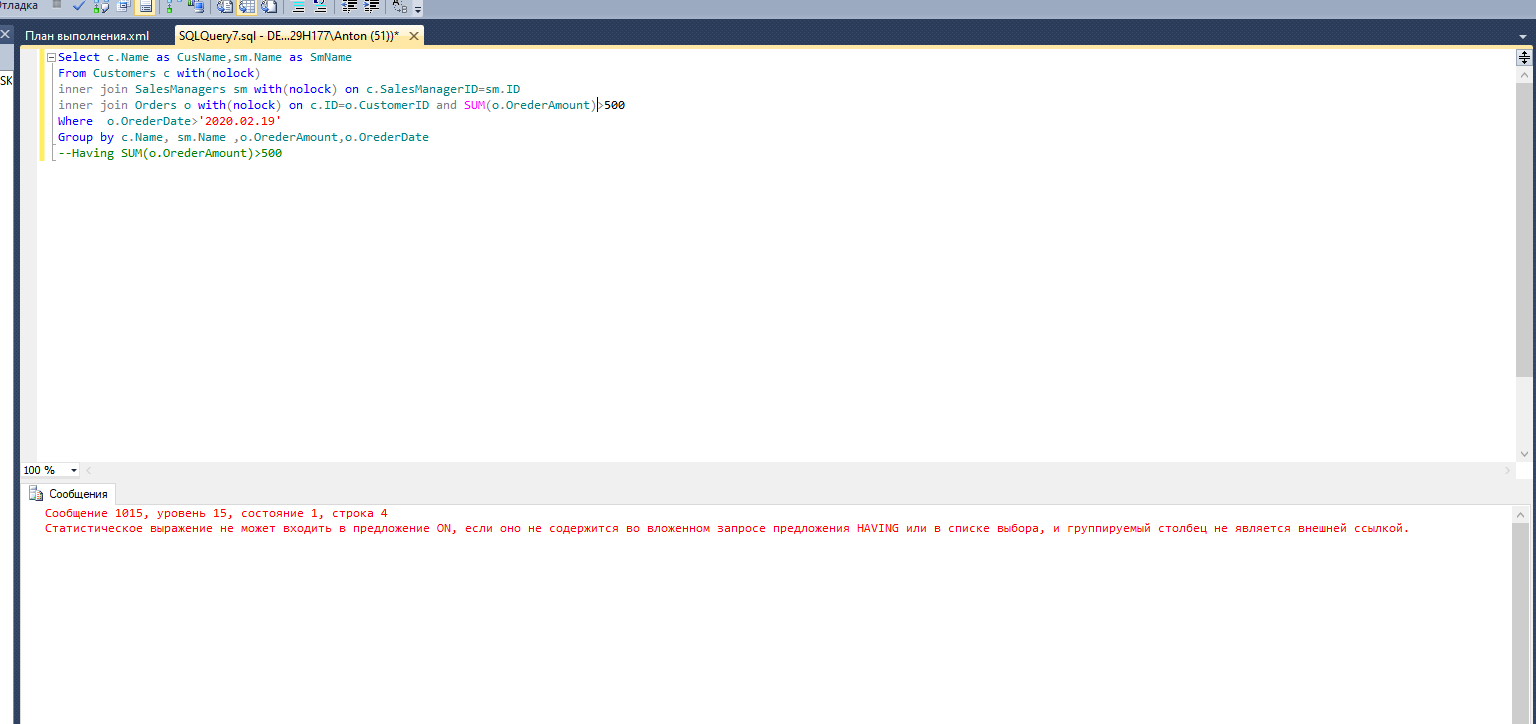
Task: Select the SQLQuery7.sql tab
Action: point(288,36)
